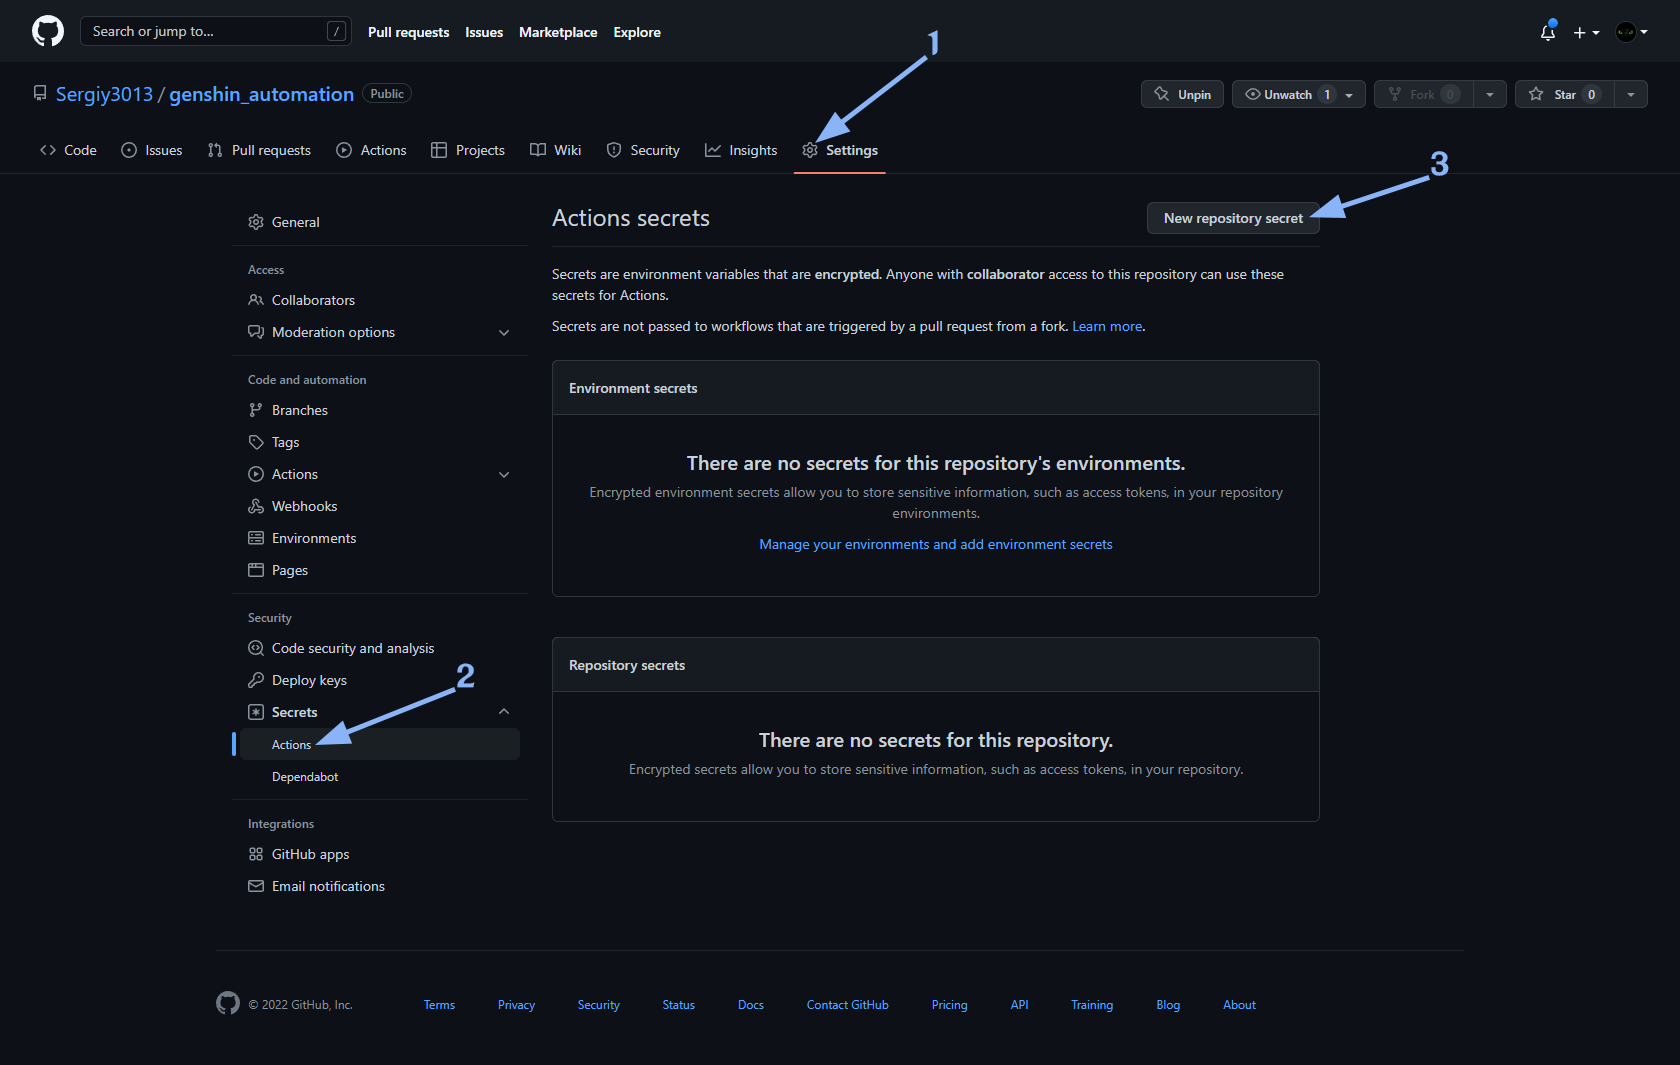Select Dependabot under Secrets
The height and width of the screenshot is (1065, 1680).
pyautogui.click(x=380, y=776)
